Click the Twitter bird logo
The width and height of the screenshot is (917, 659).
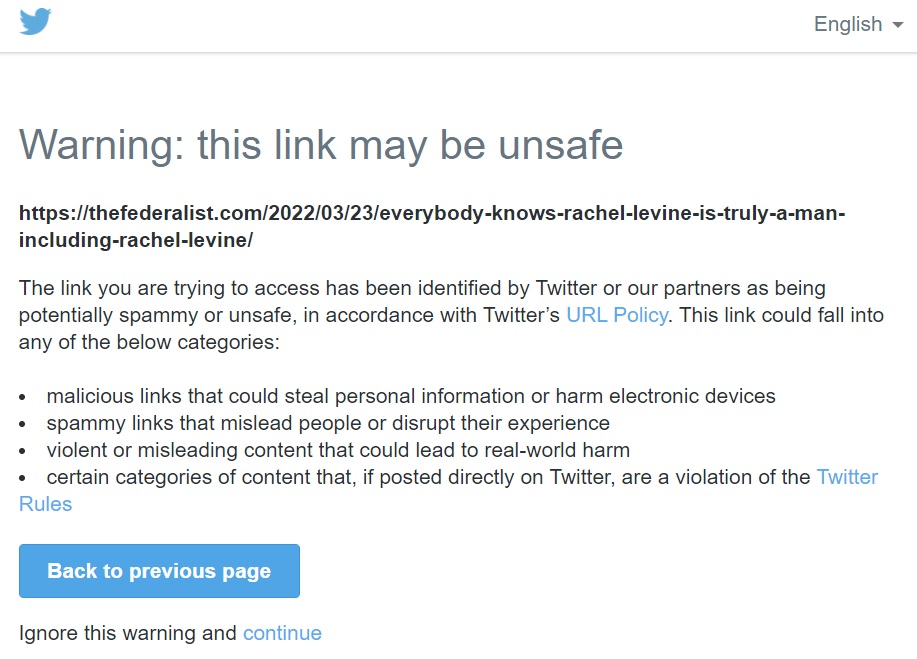tap(35, 22)
